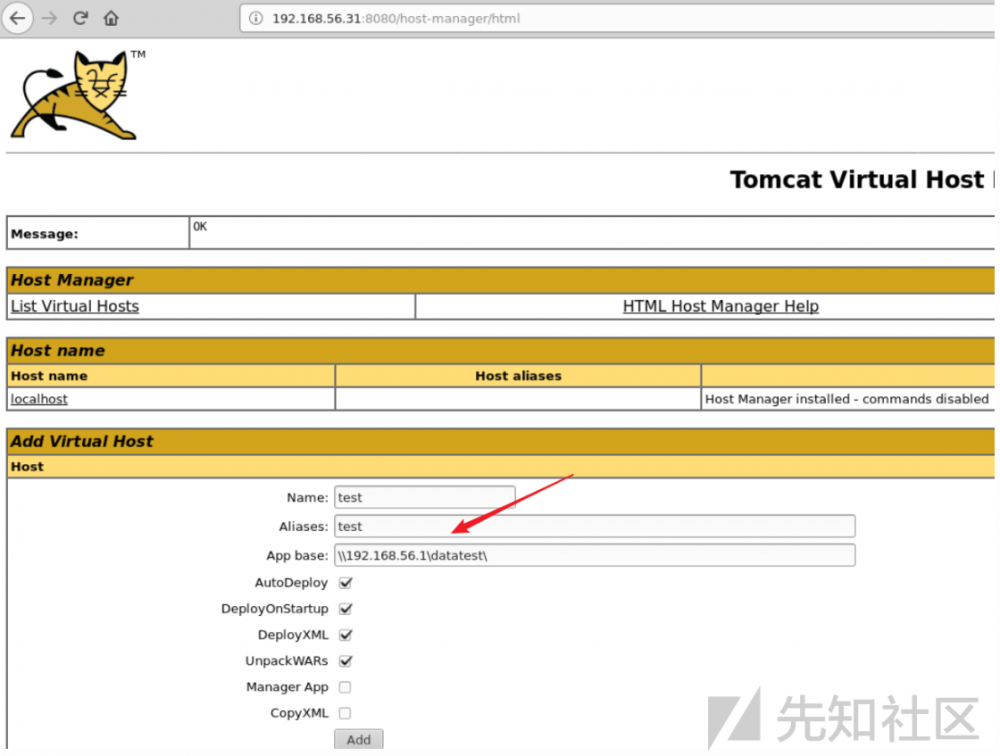
Task: Toggle the DeployXML checkbox
Action: tap(345, 635)
